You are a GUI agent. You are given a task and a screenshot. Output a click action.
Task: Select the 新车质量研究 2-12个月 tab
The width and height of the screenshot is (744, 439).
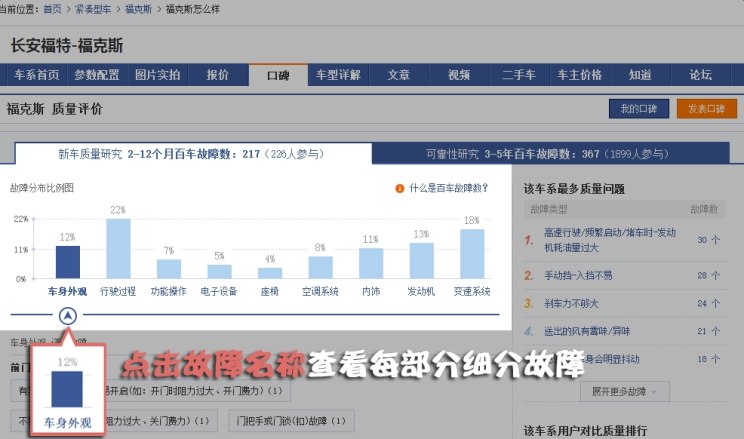(x=193, y=154)
